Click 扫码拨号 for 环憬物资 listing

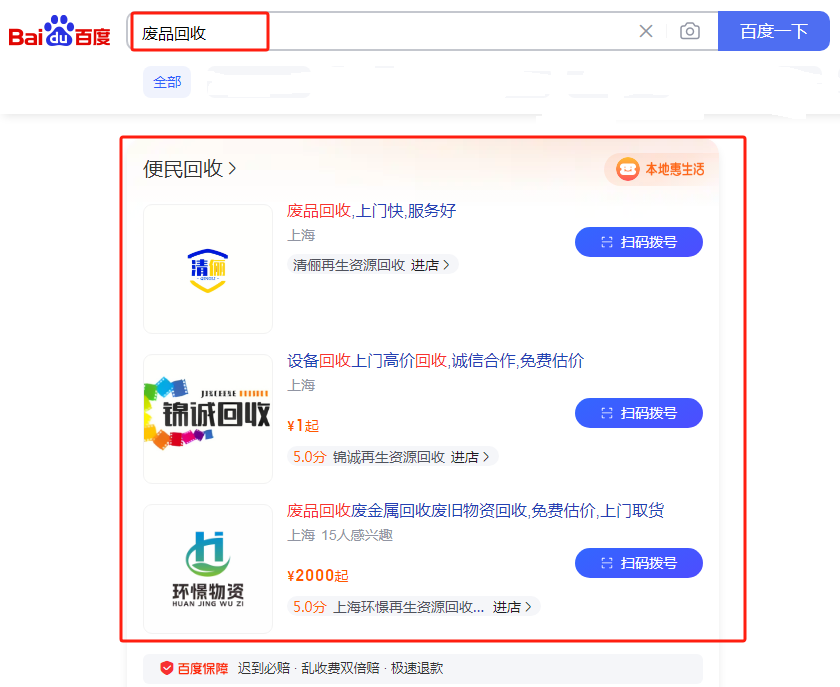(x=638, y=563)
